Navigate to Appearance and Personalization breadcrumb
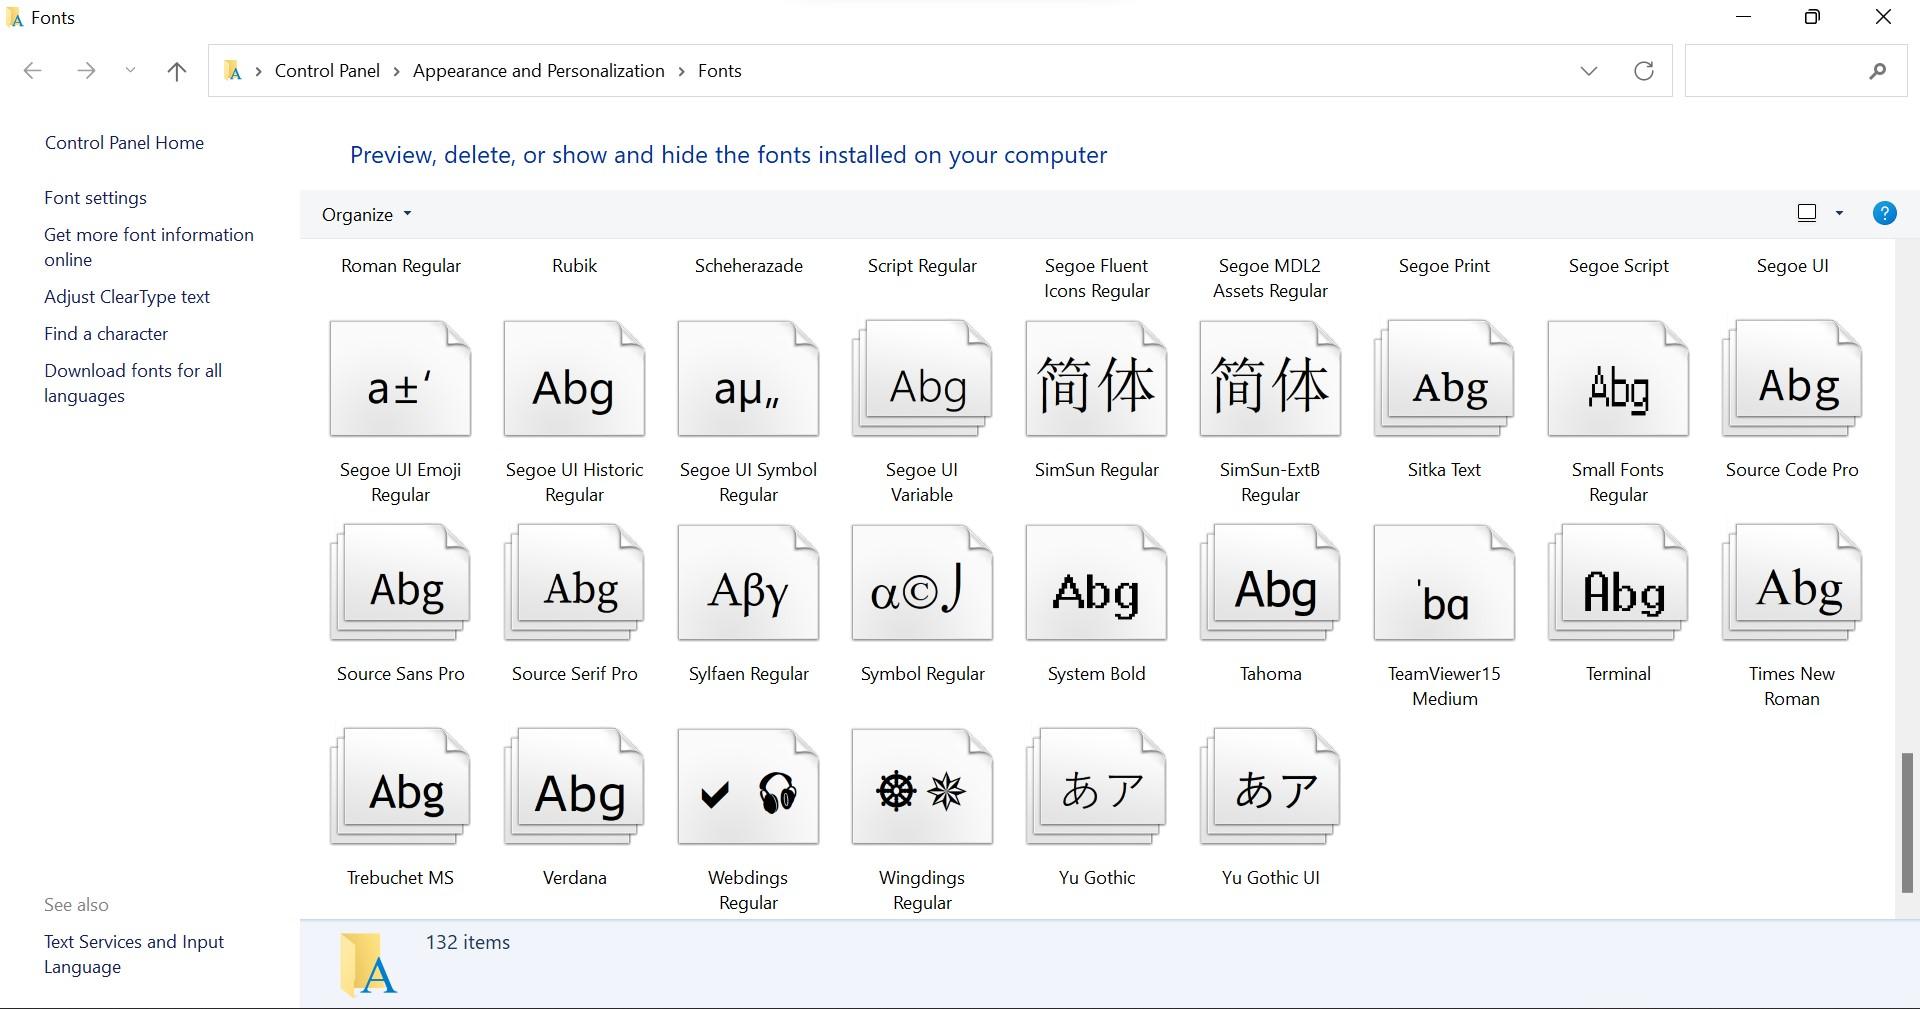 (x=538, y=70)
